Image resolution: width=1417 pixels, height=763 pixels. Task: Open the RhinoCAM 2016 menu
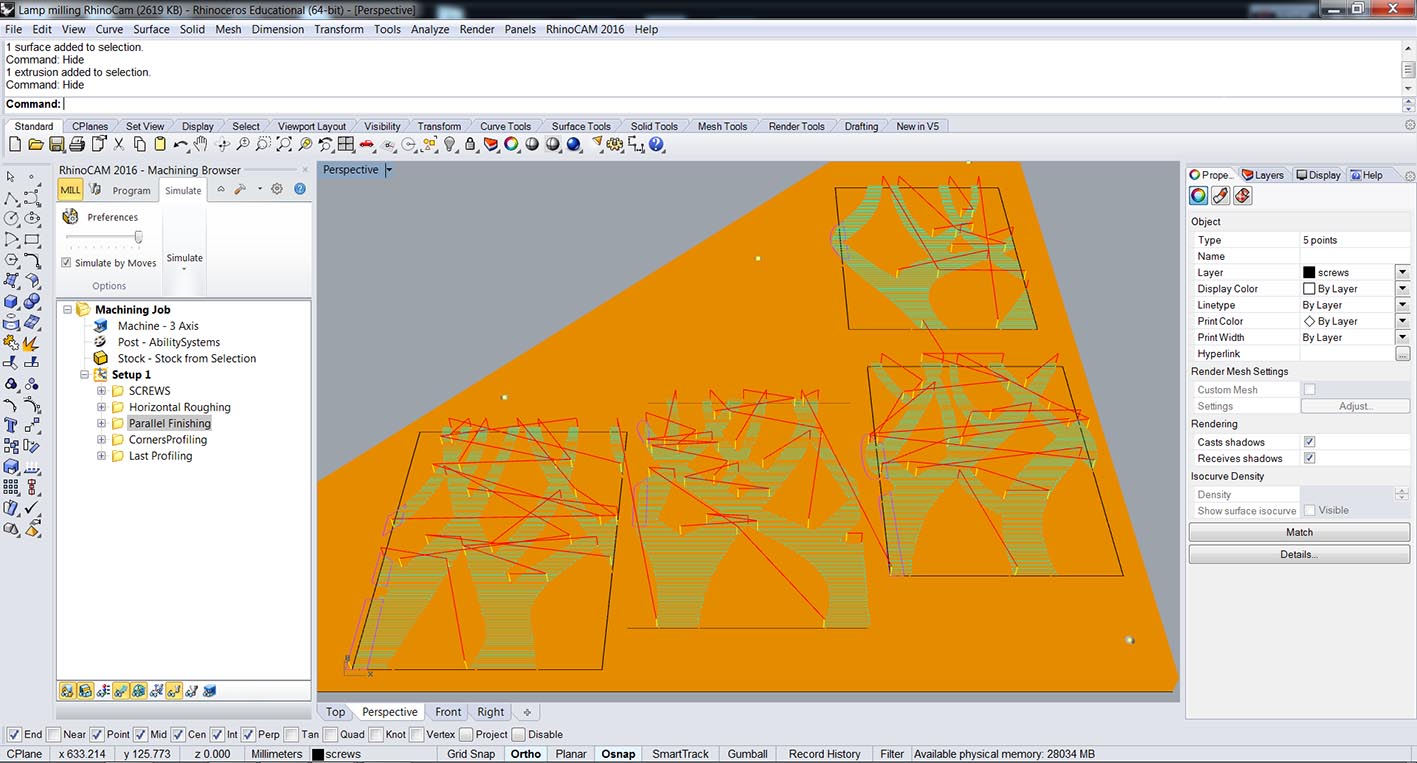(585, 29)
